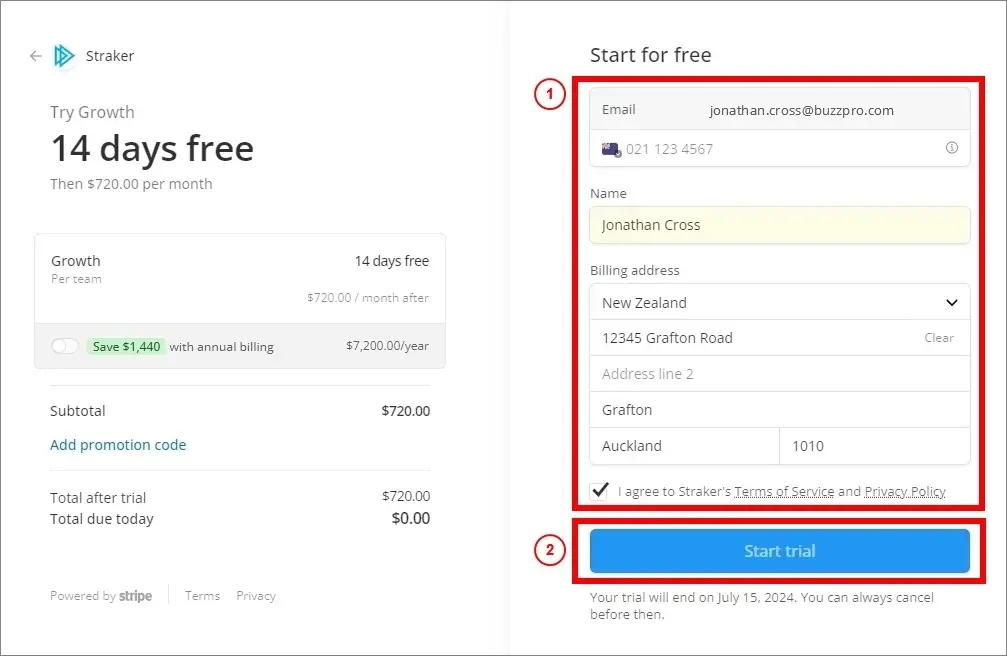Click the Stripe logo link

click(x=136, y=596)
